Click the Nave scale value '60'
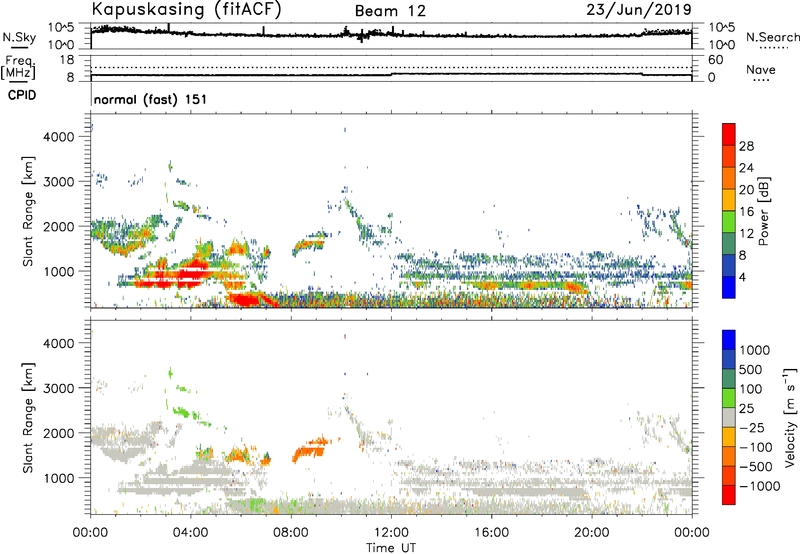800x554 pixels. click(715, 60)
